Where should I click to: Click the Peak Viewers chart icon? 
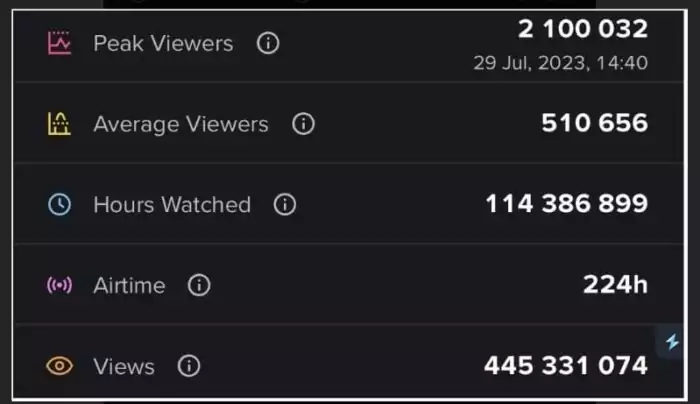[x=59, y=43]
